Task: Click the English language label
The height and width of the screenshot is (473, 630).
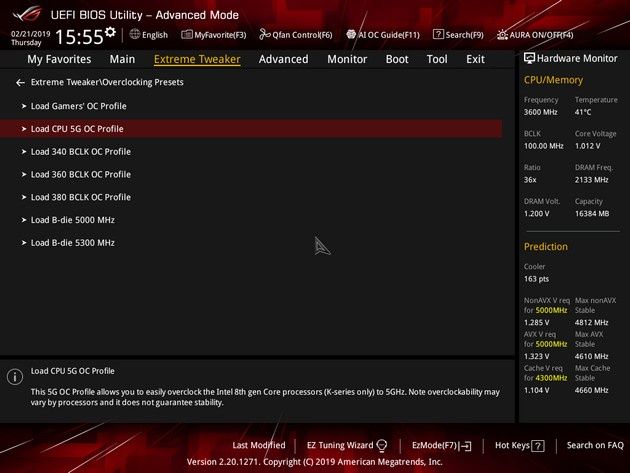Action: point(155,35)
